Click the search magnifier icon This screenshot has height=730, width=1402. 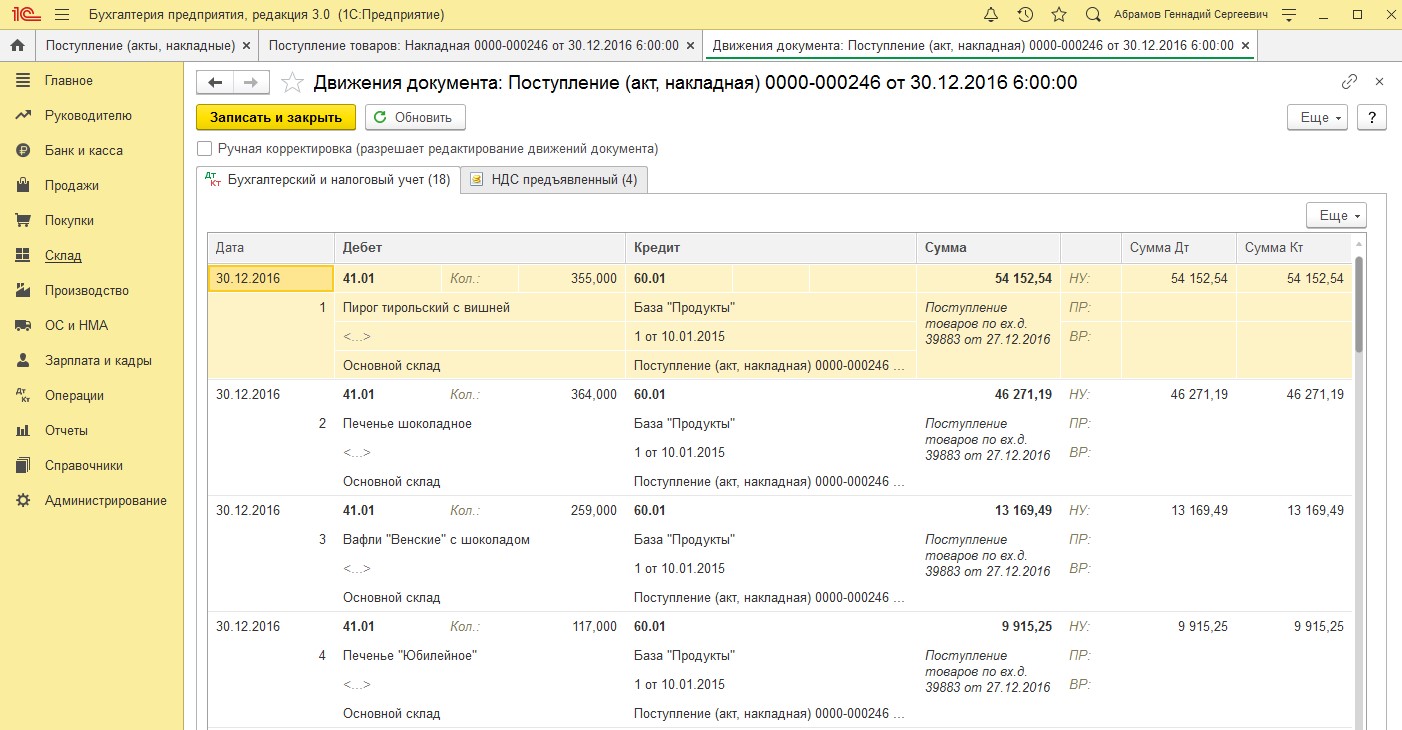click(1093, 15)
